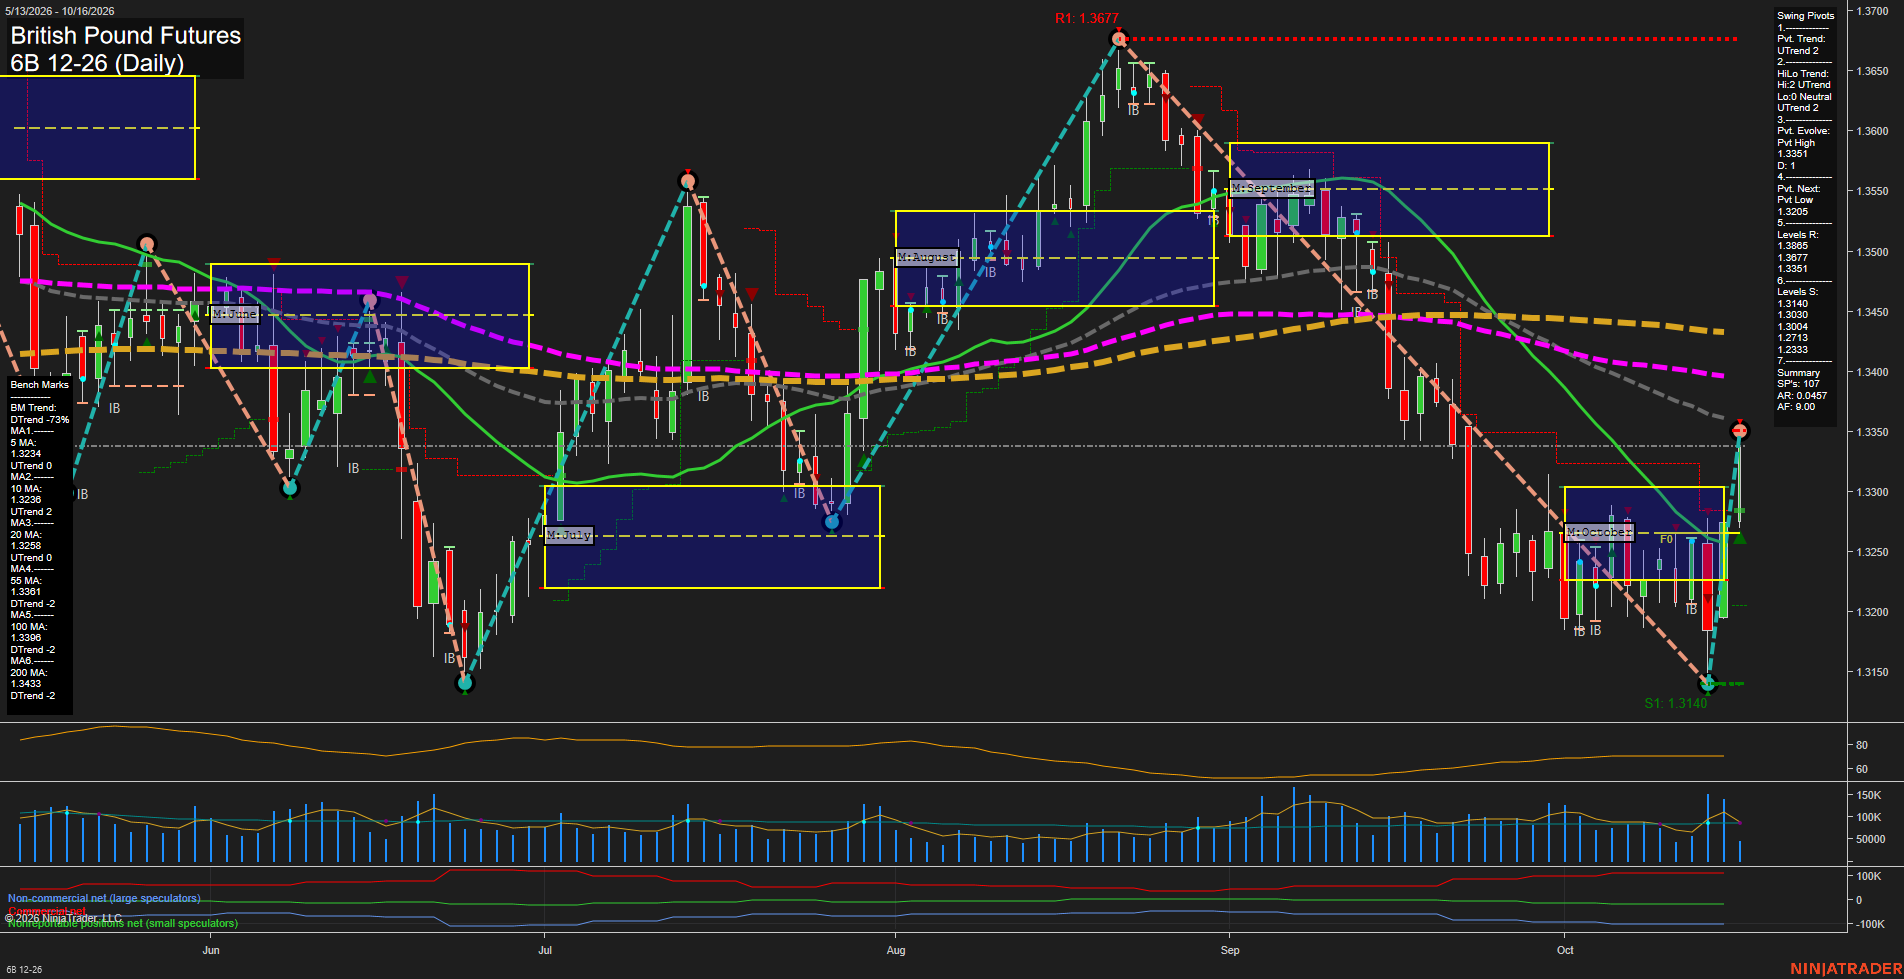Select the pivot low marker above the S1 label
Viewport: 1904px width, 979px height.
[1708, 684]
